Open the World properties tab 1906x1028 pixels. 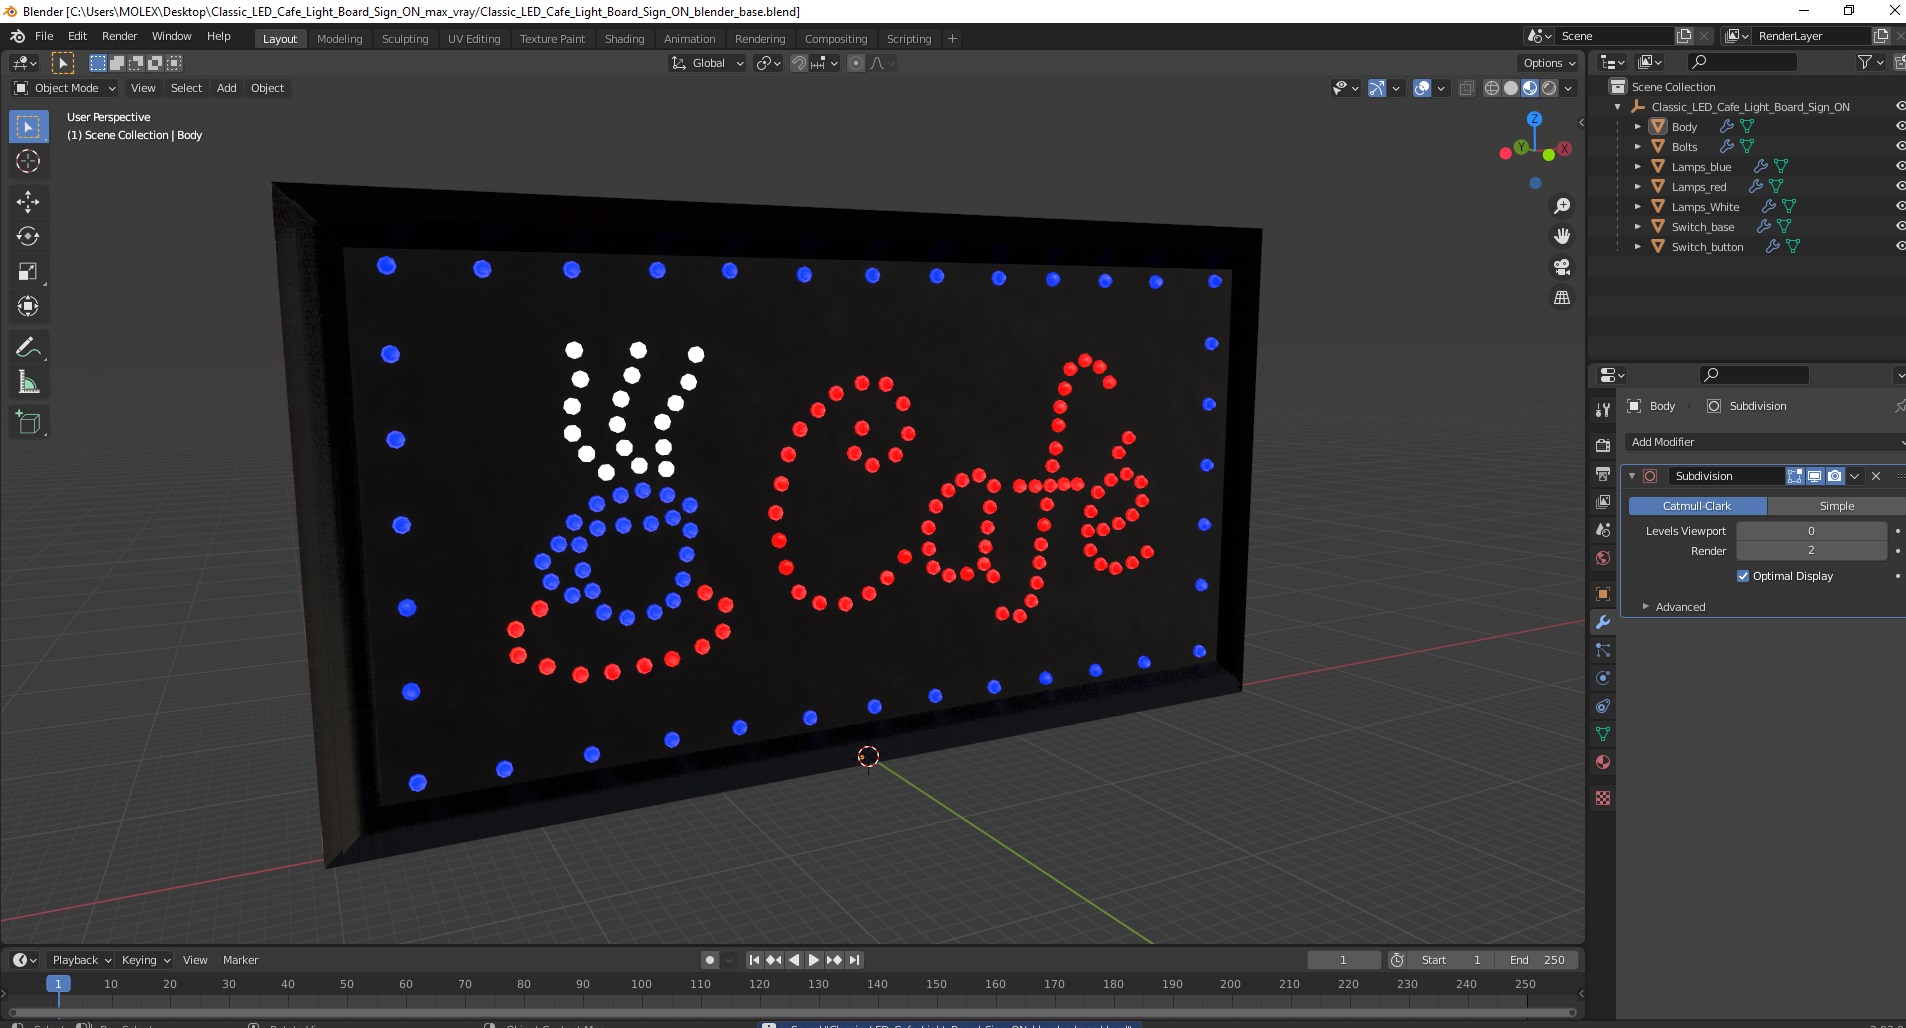point(1603,558)
